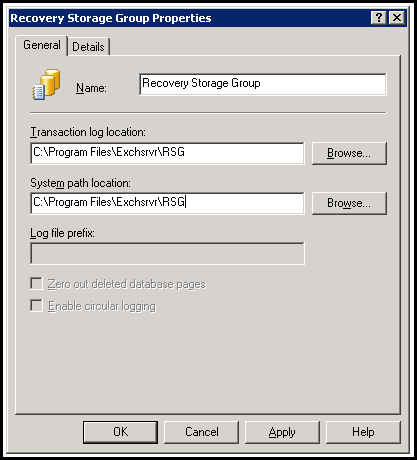Screen dimensions: 417x460
Task: Confirm changes with the OK button
Action: coord(120,432)
